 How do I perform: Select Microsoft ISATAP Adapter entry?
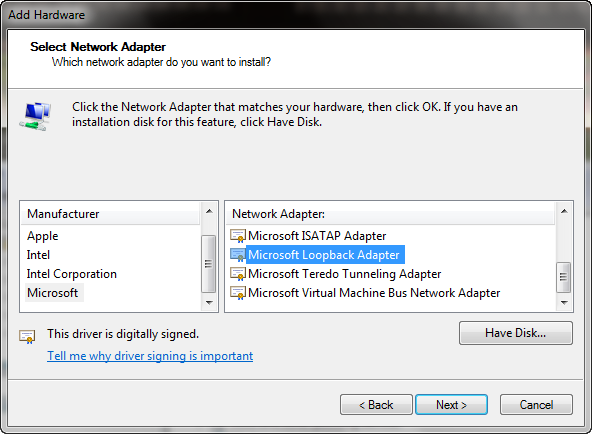(317, 236)
